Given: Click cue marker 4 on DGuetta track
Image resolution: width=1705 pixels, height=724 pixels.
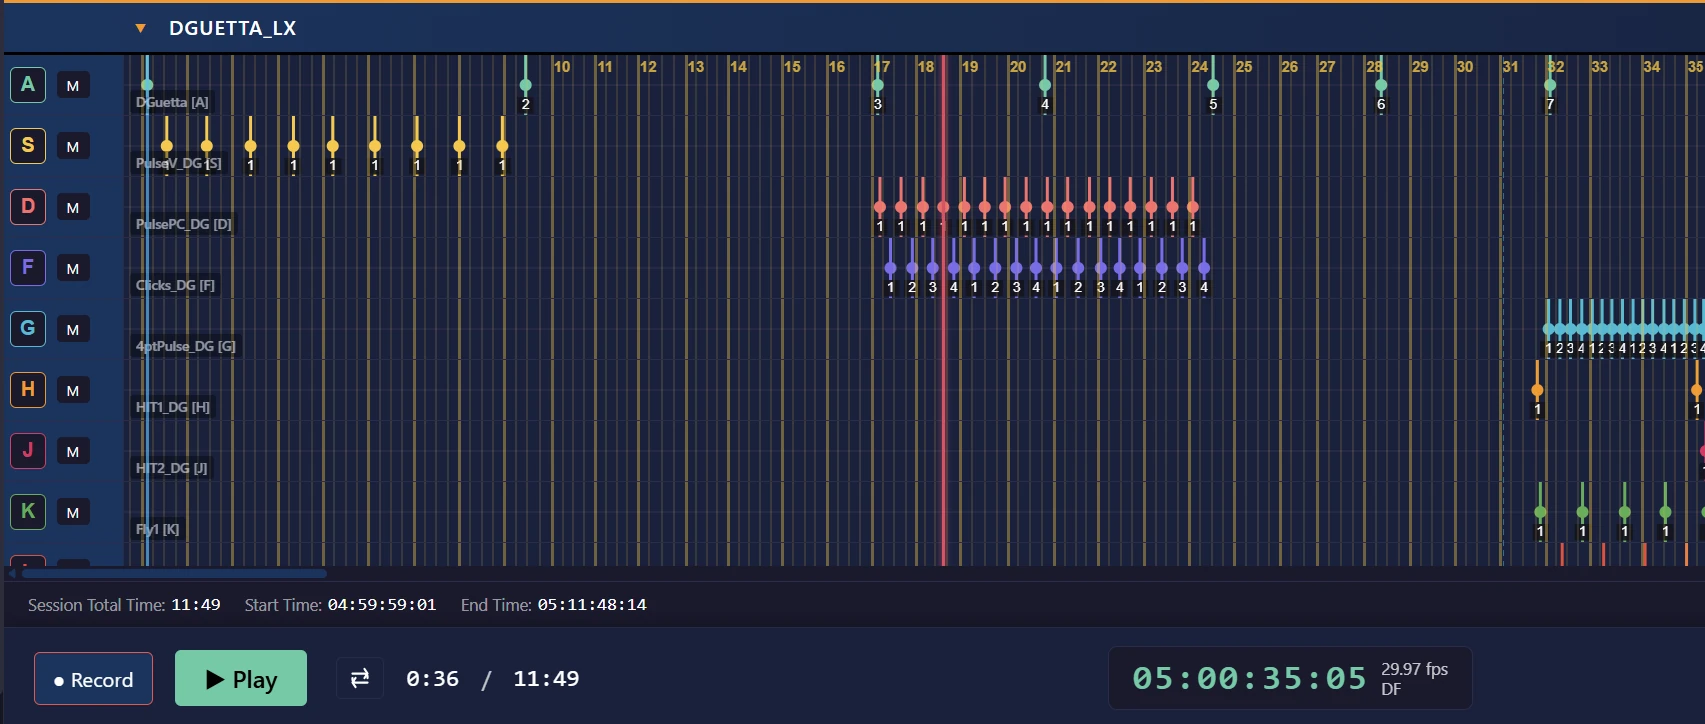Looking at the screenshot, I should [1045, 86].
